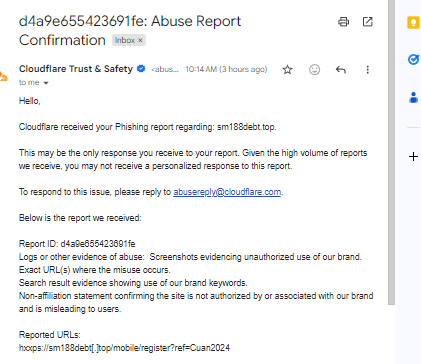Click the vertical scrollbar of the email
This screenshot has width=421, height=364.
391,152
